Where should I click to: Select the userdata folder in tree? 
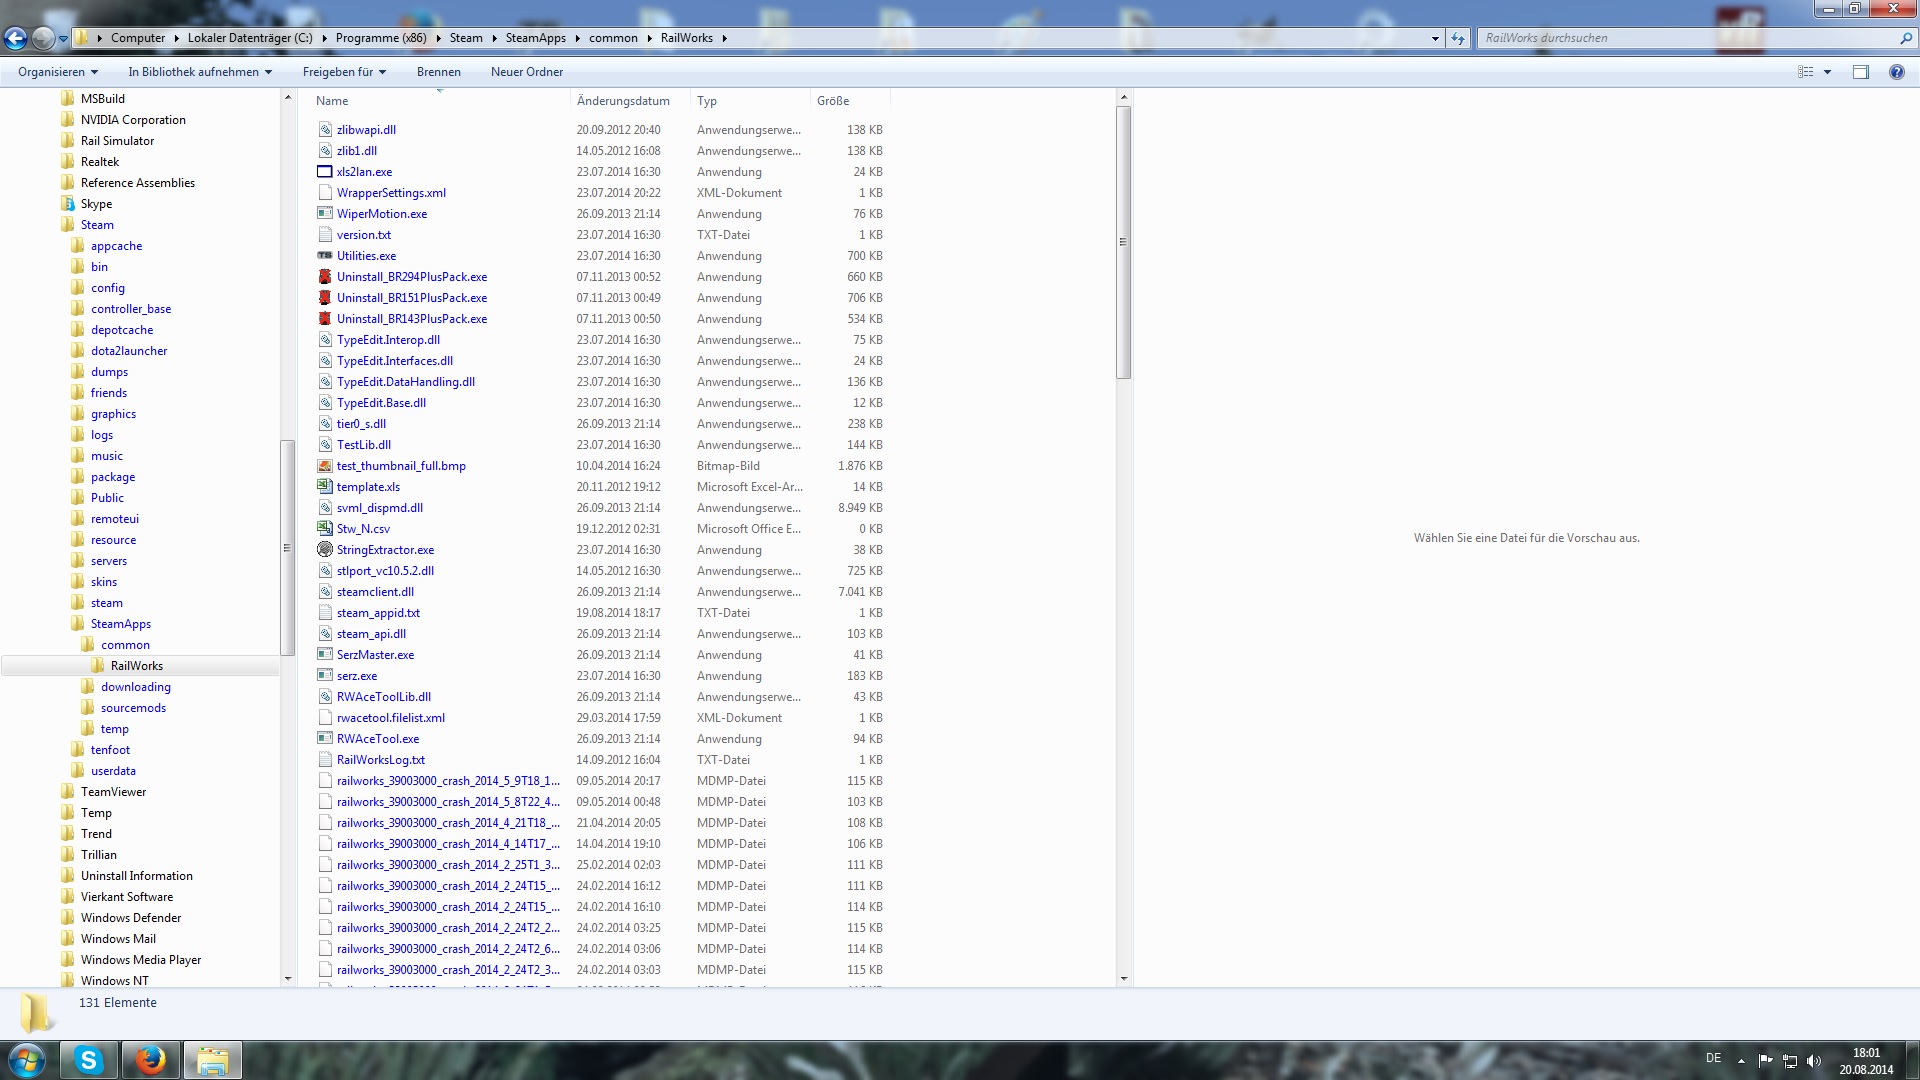[x=113, y=771]
